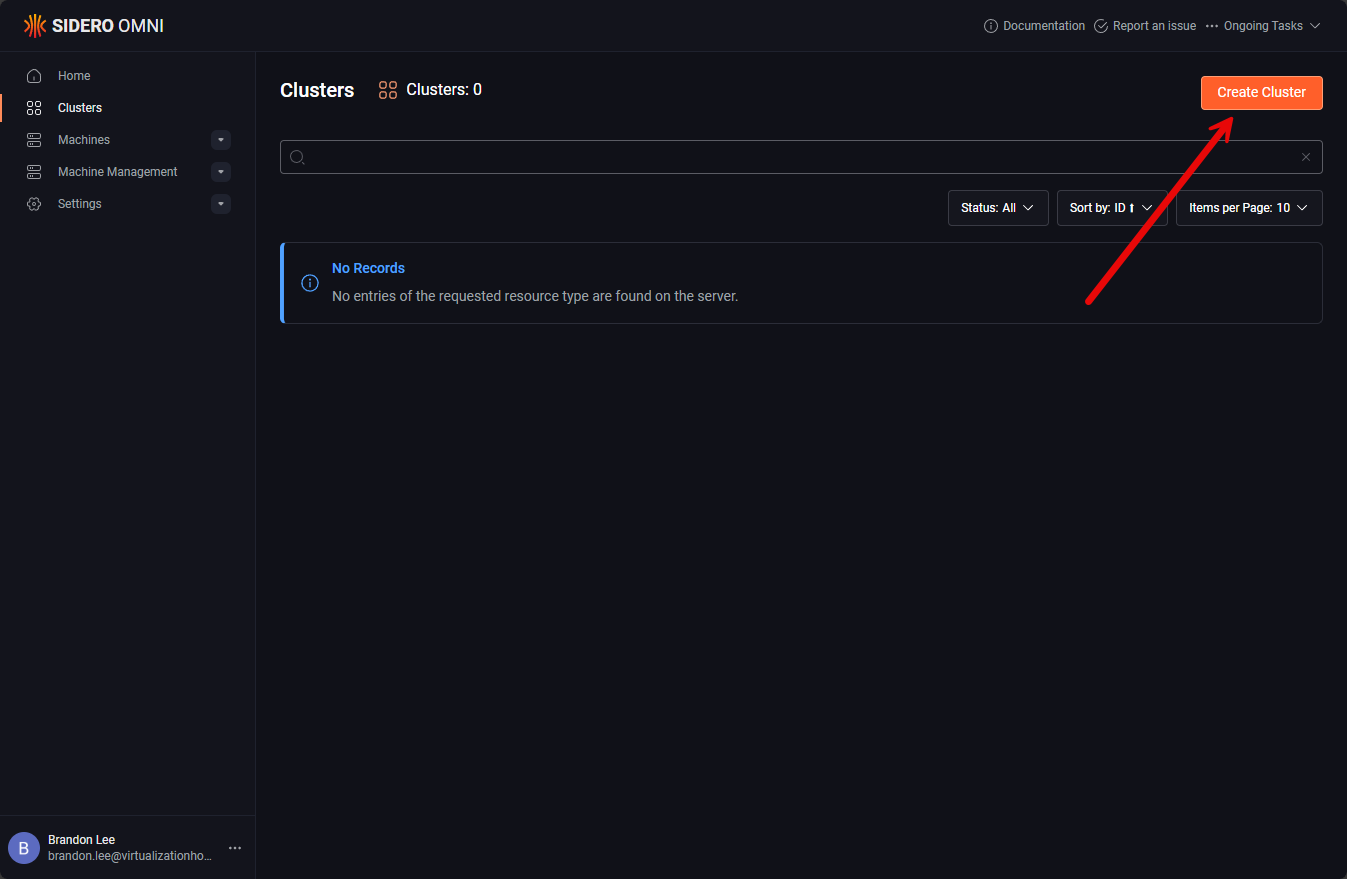Click the Documentation info icon
Viewport: 1347px width, 879px height.
click(x=991, y=26)
